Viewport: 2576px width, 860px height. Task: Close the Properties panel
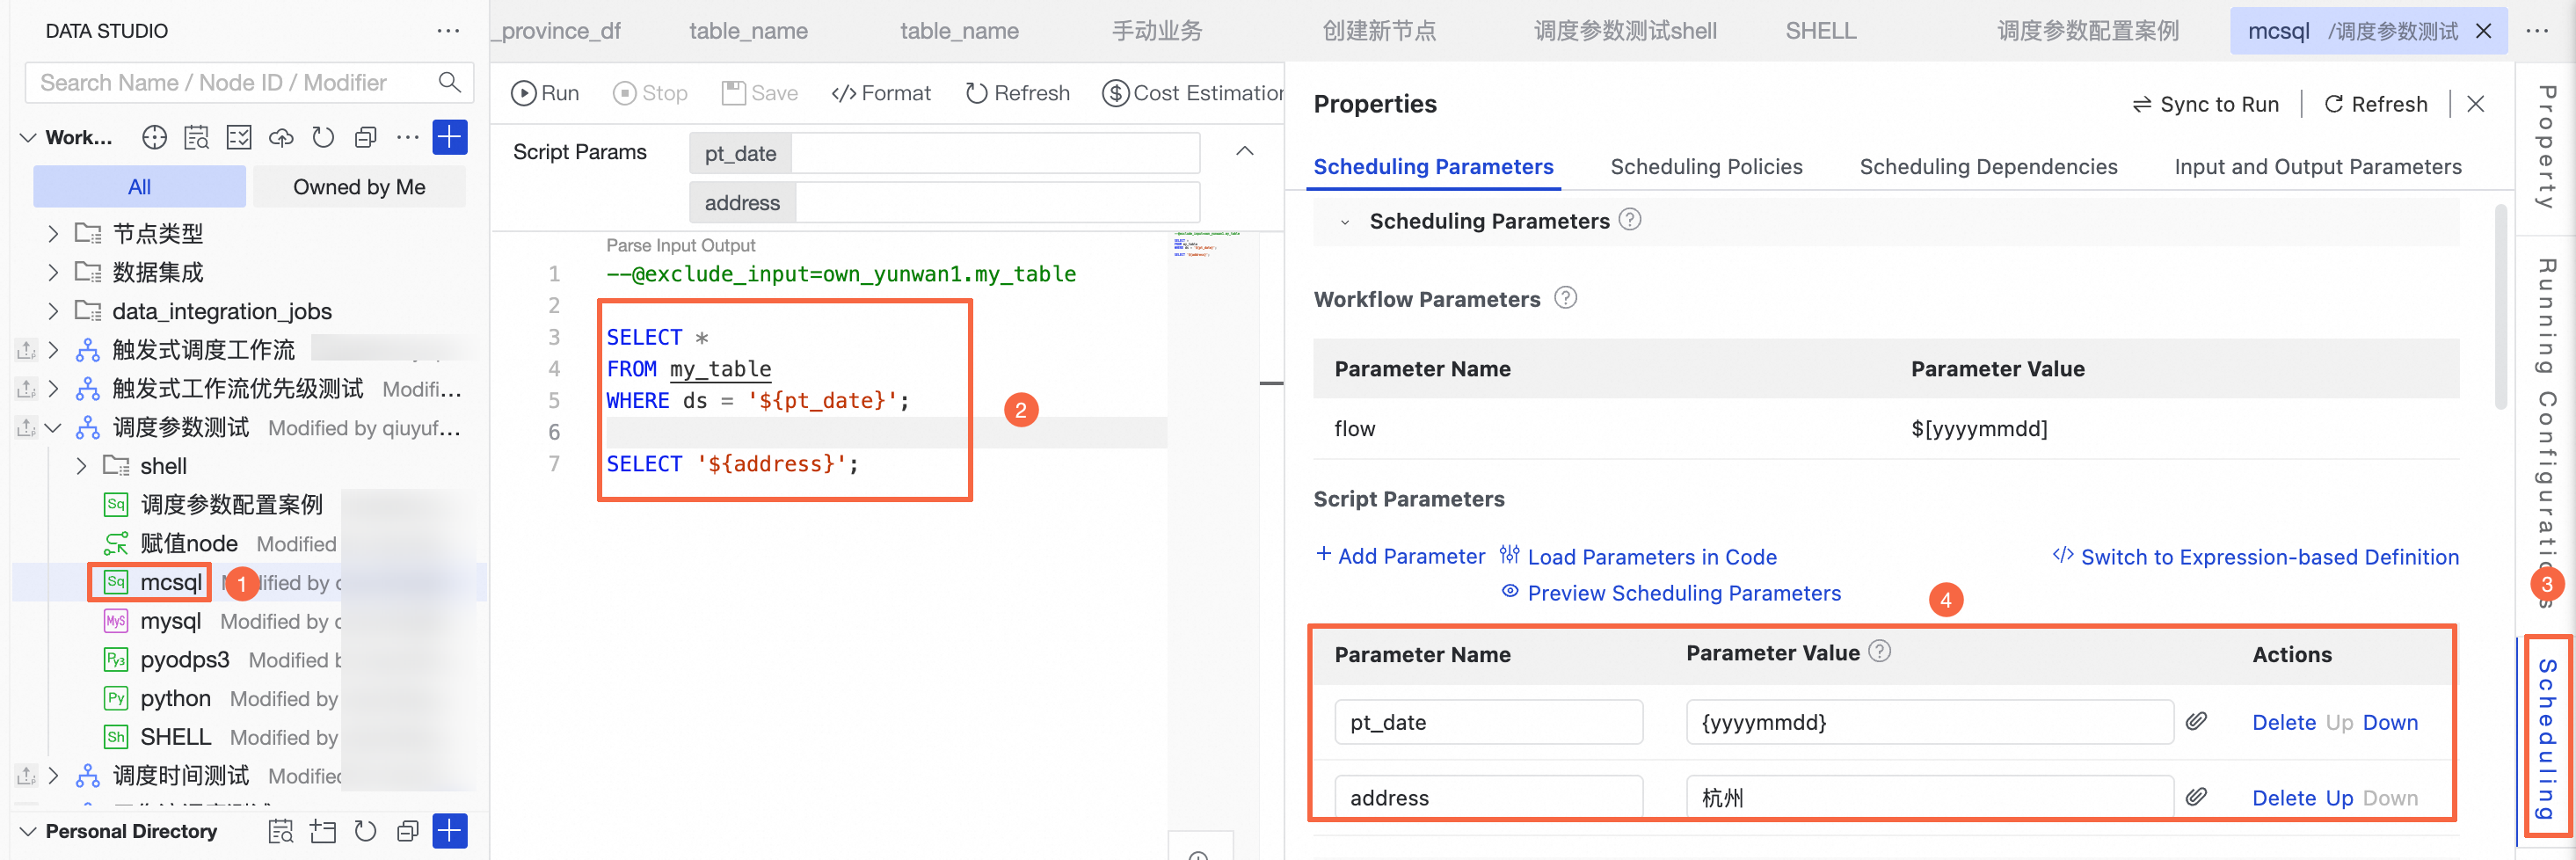pyautogui.click(x=2476, y=104)
